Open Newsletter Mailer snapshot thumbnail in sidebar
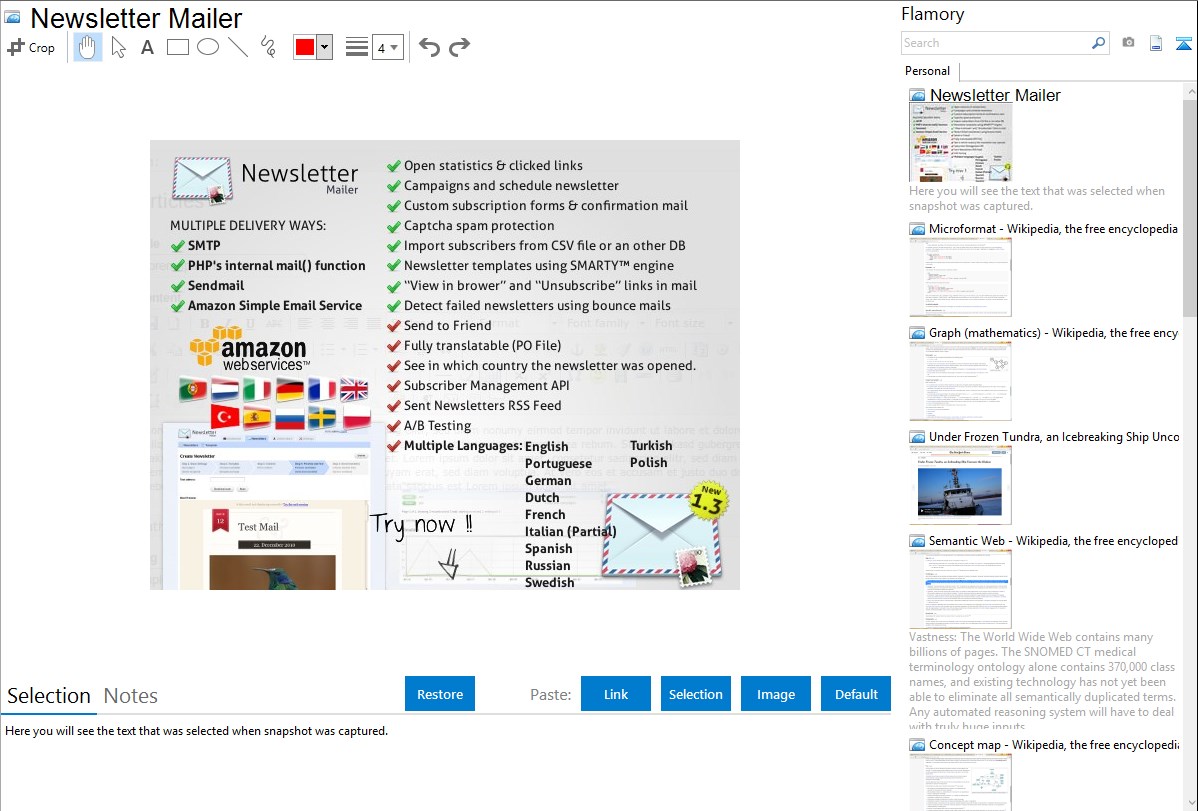1198x811 pixels. click(960, 143)
